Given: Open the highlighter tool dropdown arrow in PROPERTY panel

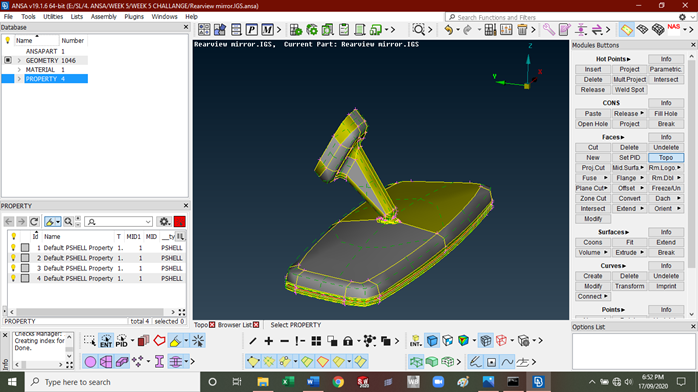Looking at the screenshot, I should (58, 222).
